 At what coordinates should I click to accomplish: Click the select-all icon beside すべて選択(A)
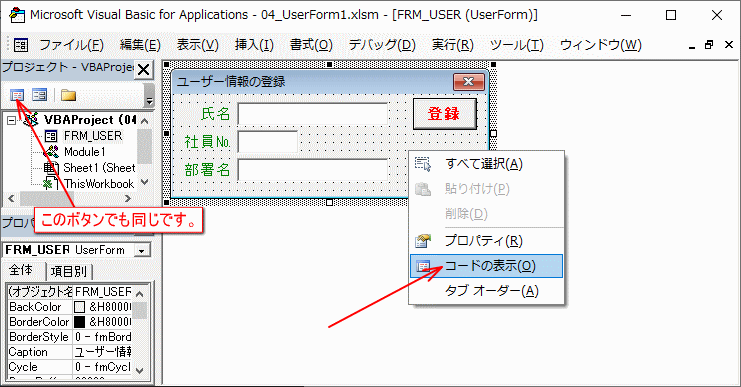coord(423,164)
